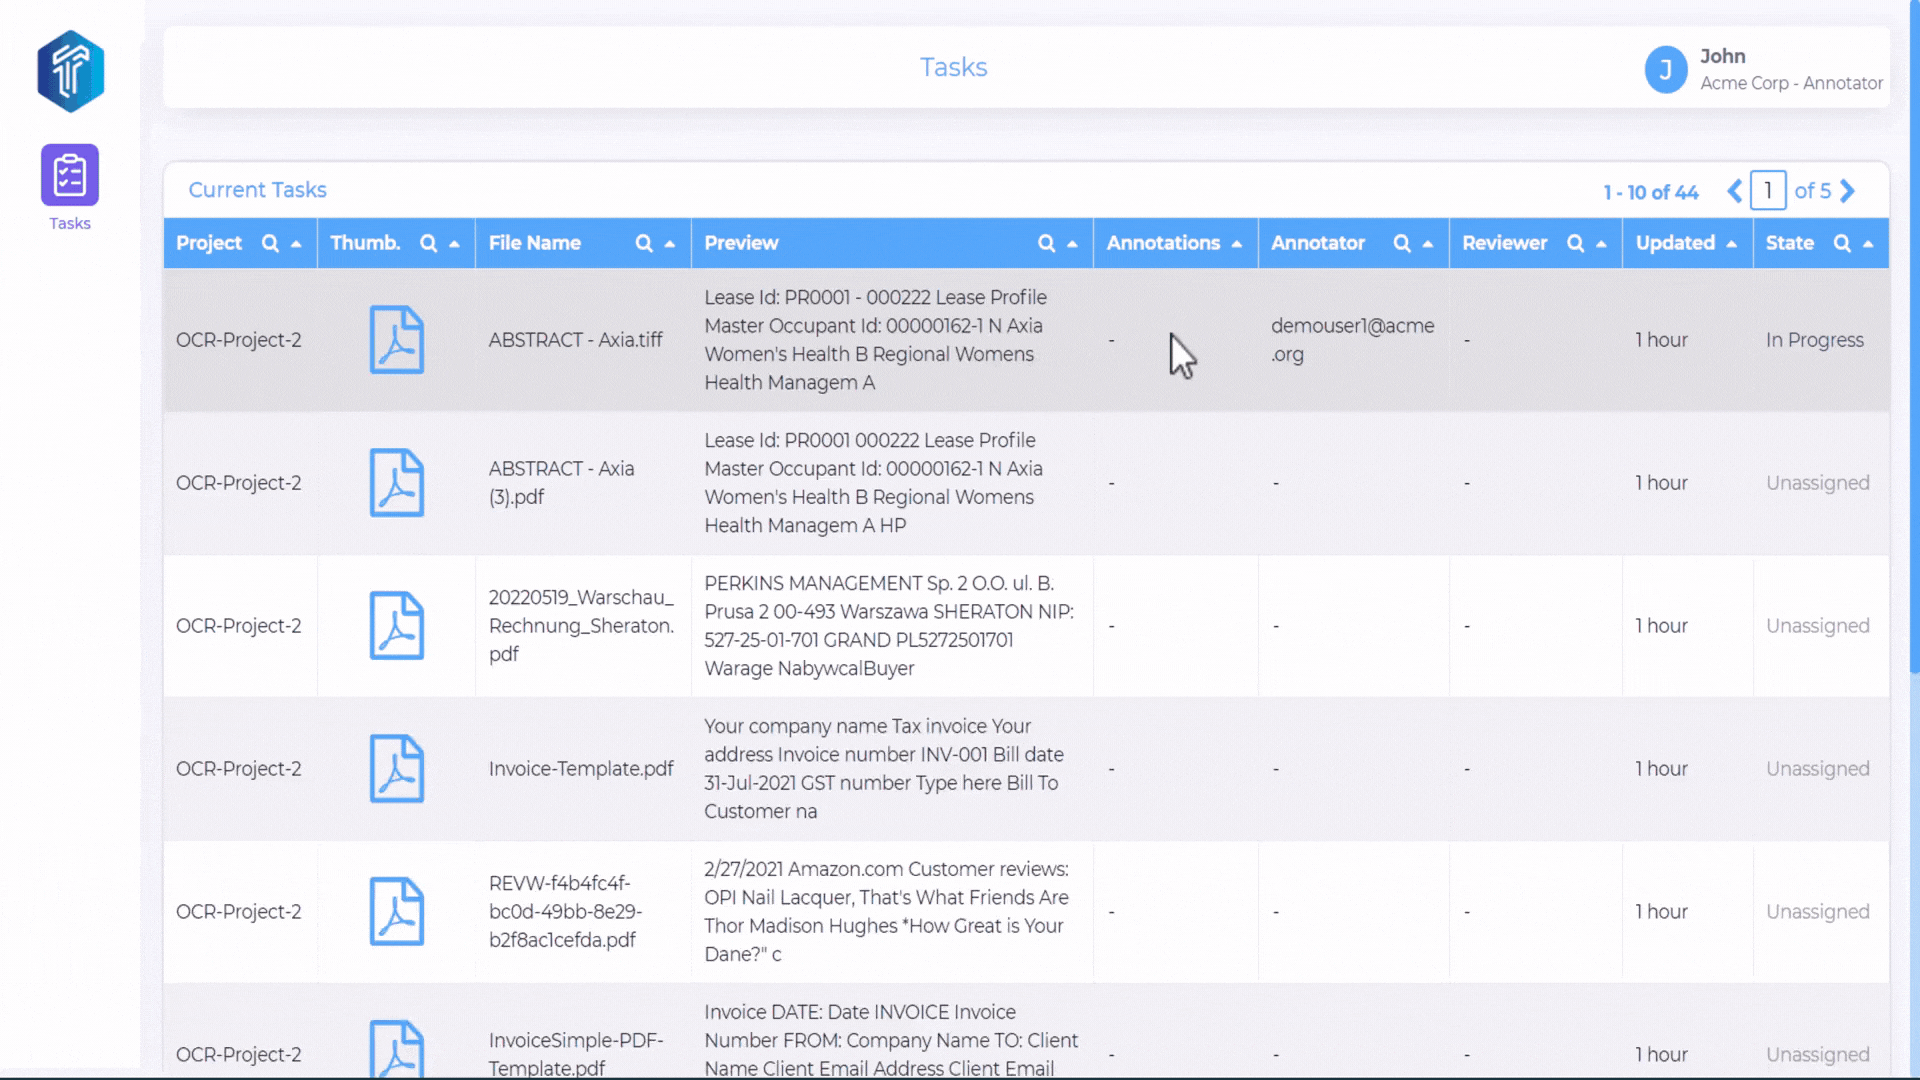1920x1080 pixels.
Task: Click the 1 - 10 of 44 counter
Action: click(x=1651, y=192)
